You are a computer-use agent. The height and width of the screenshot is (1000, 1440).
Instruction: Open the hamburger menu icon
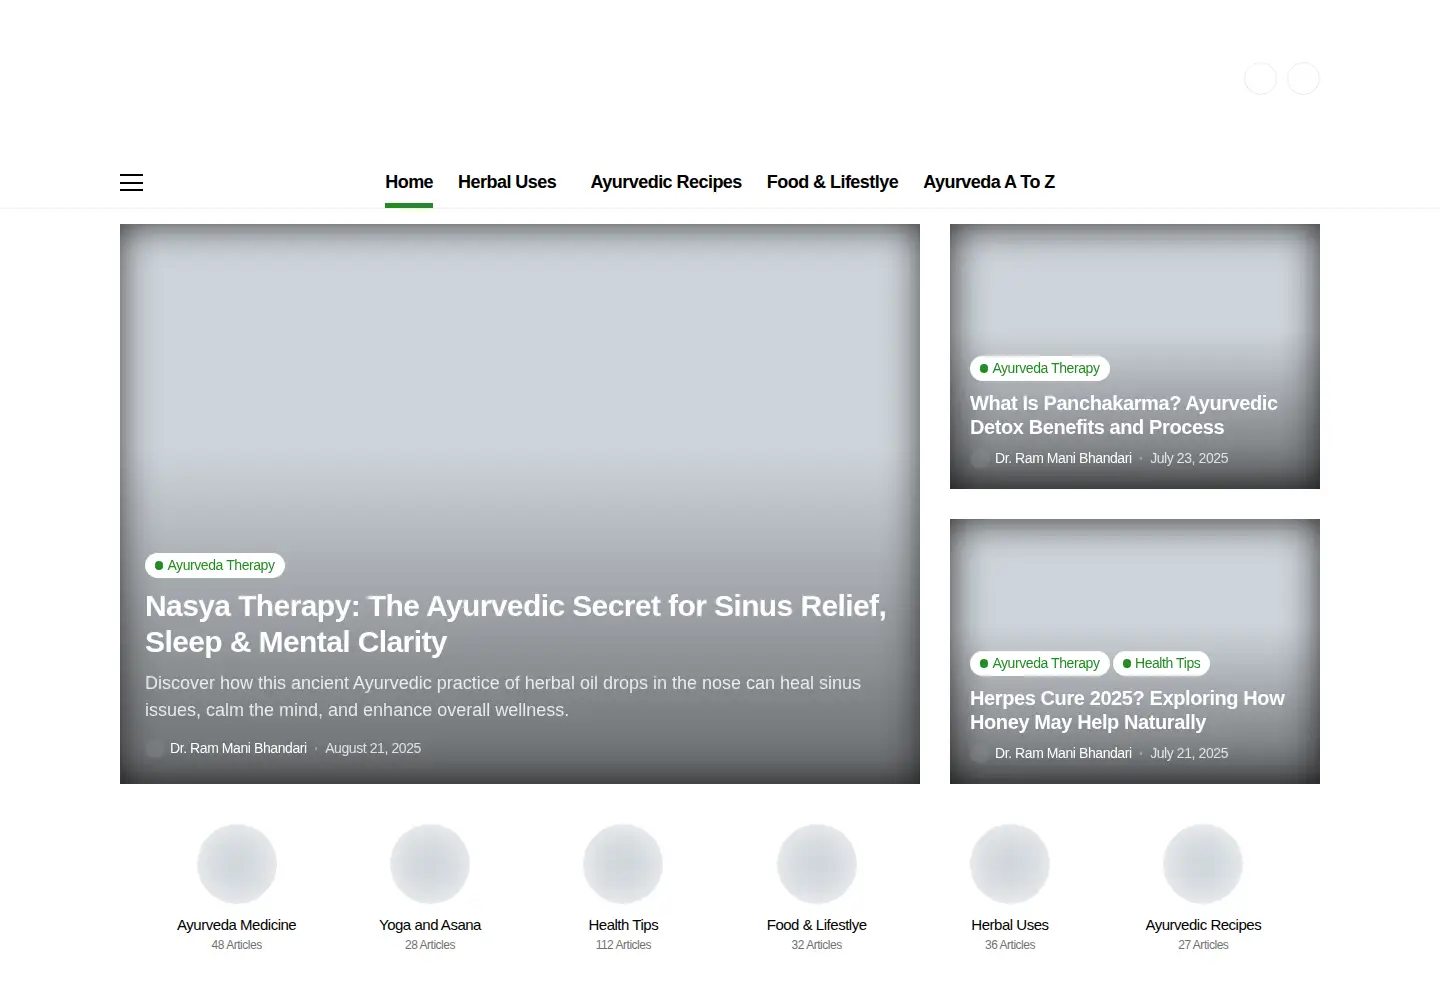(x=131, y=182)
